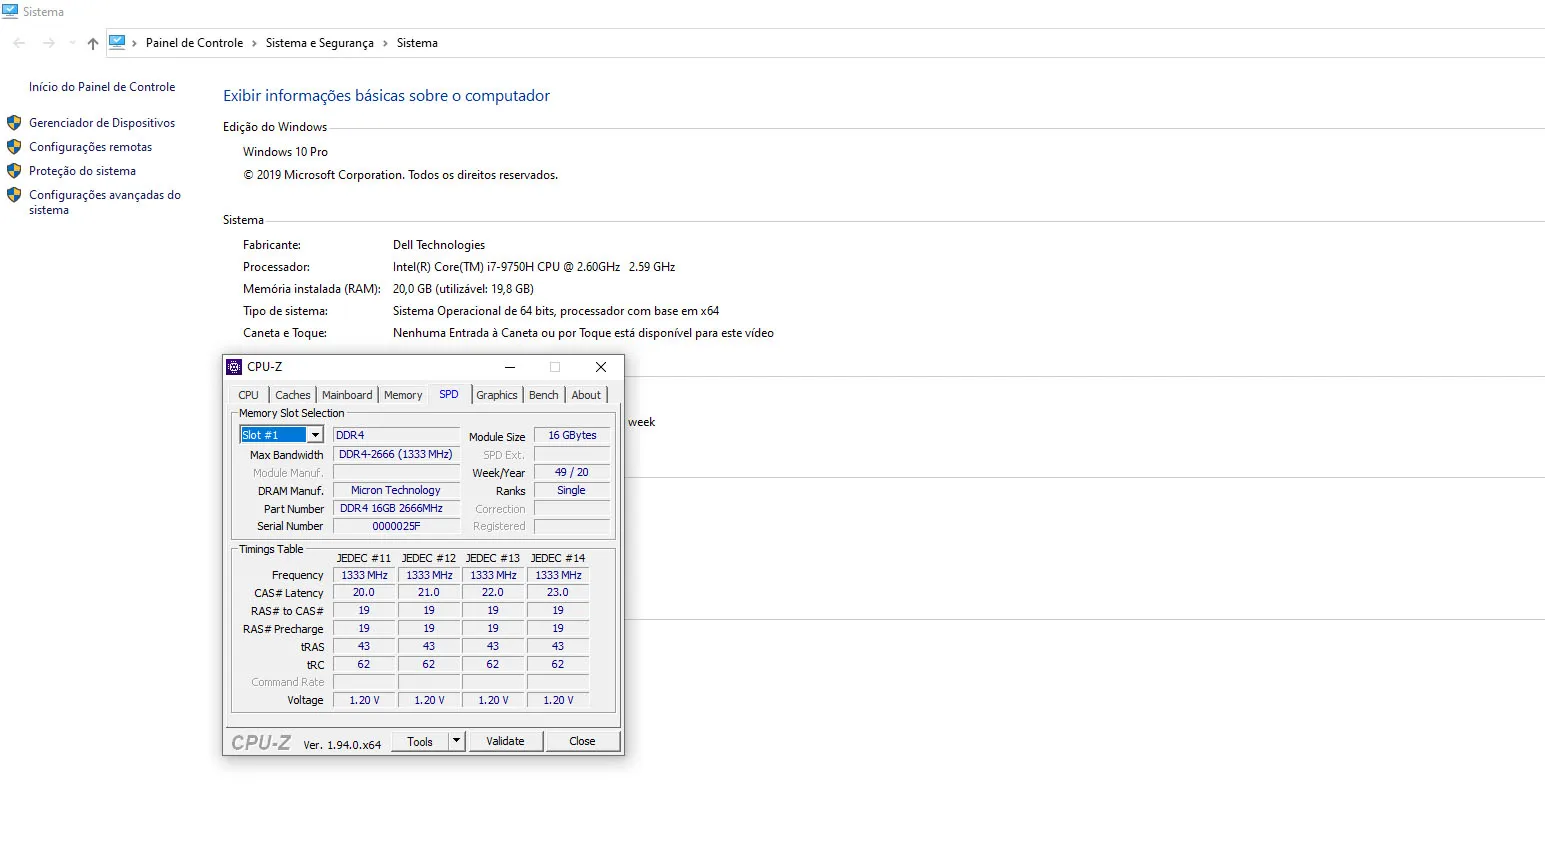Click the JEDEC #13 column header
The height and width of the screenshot is (867, 1545).
493,558
